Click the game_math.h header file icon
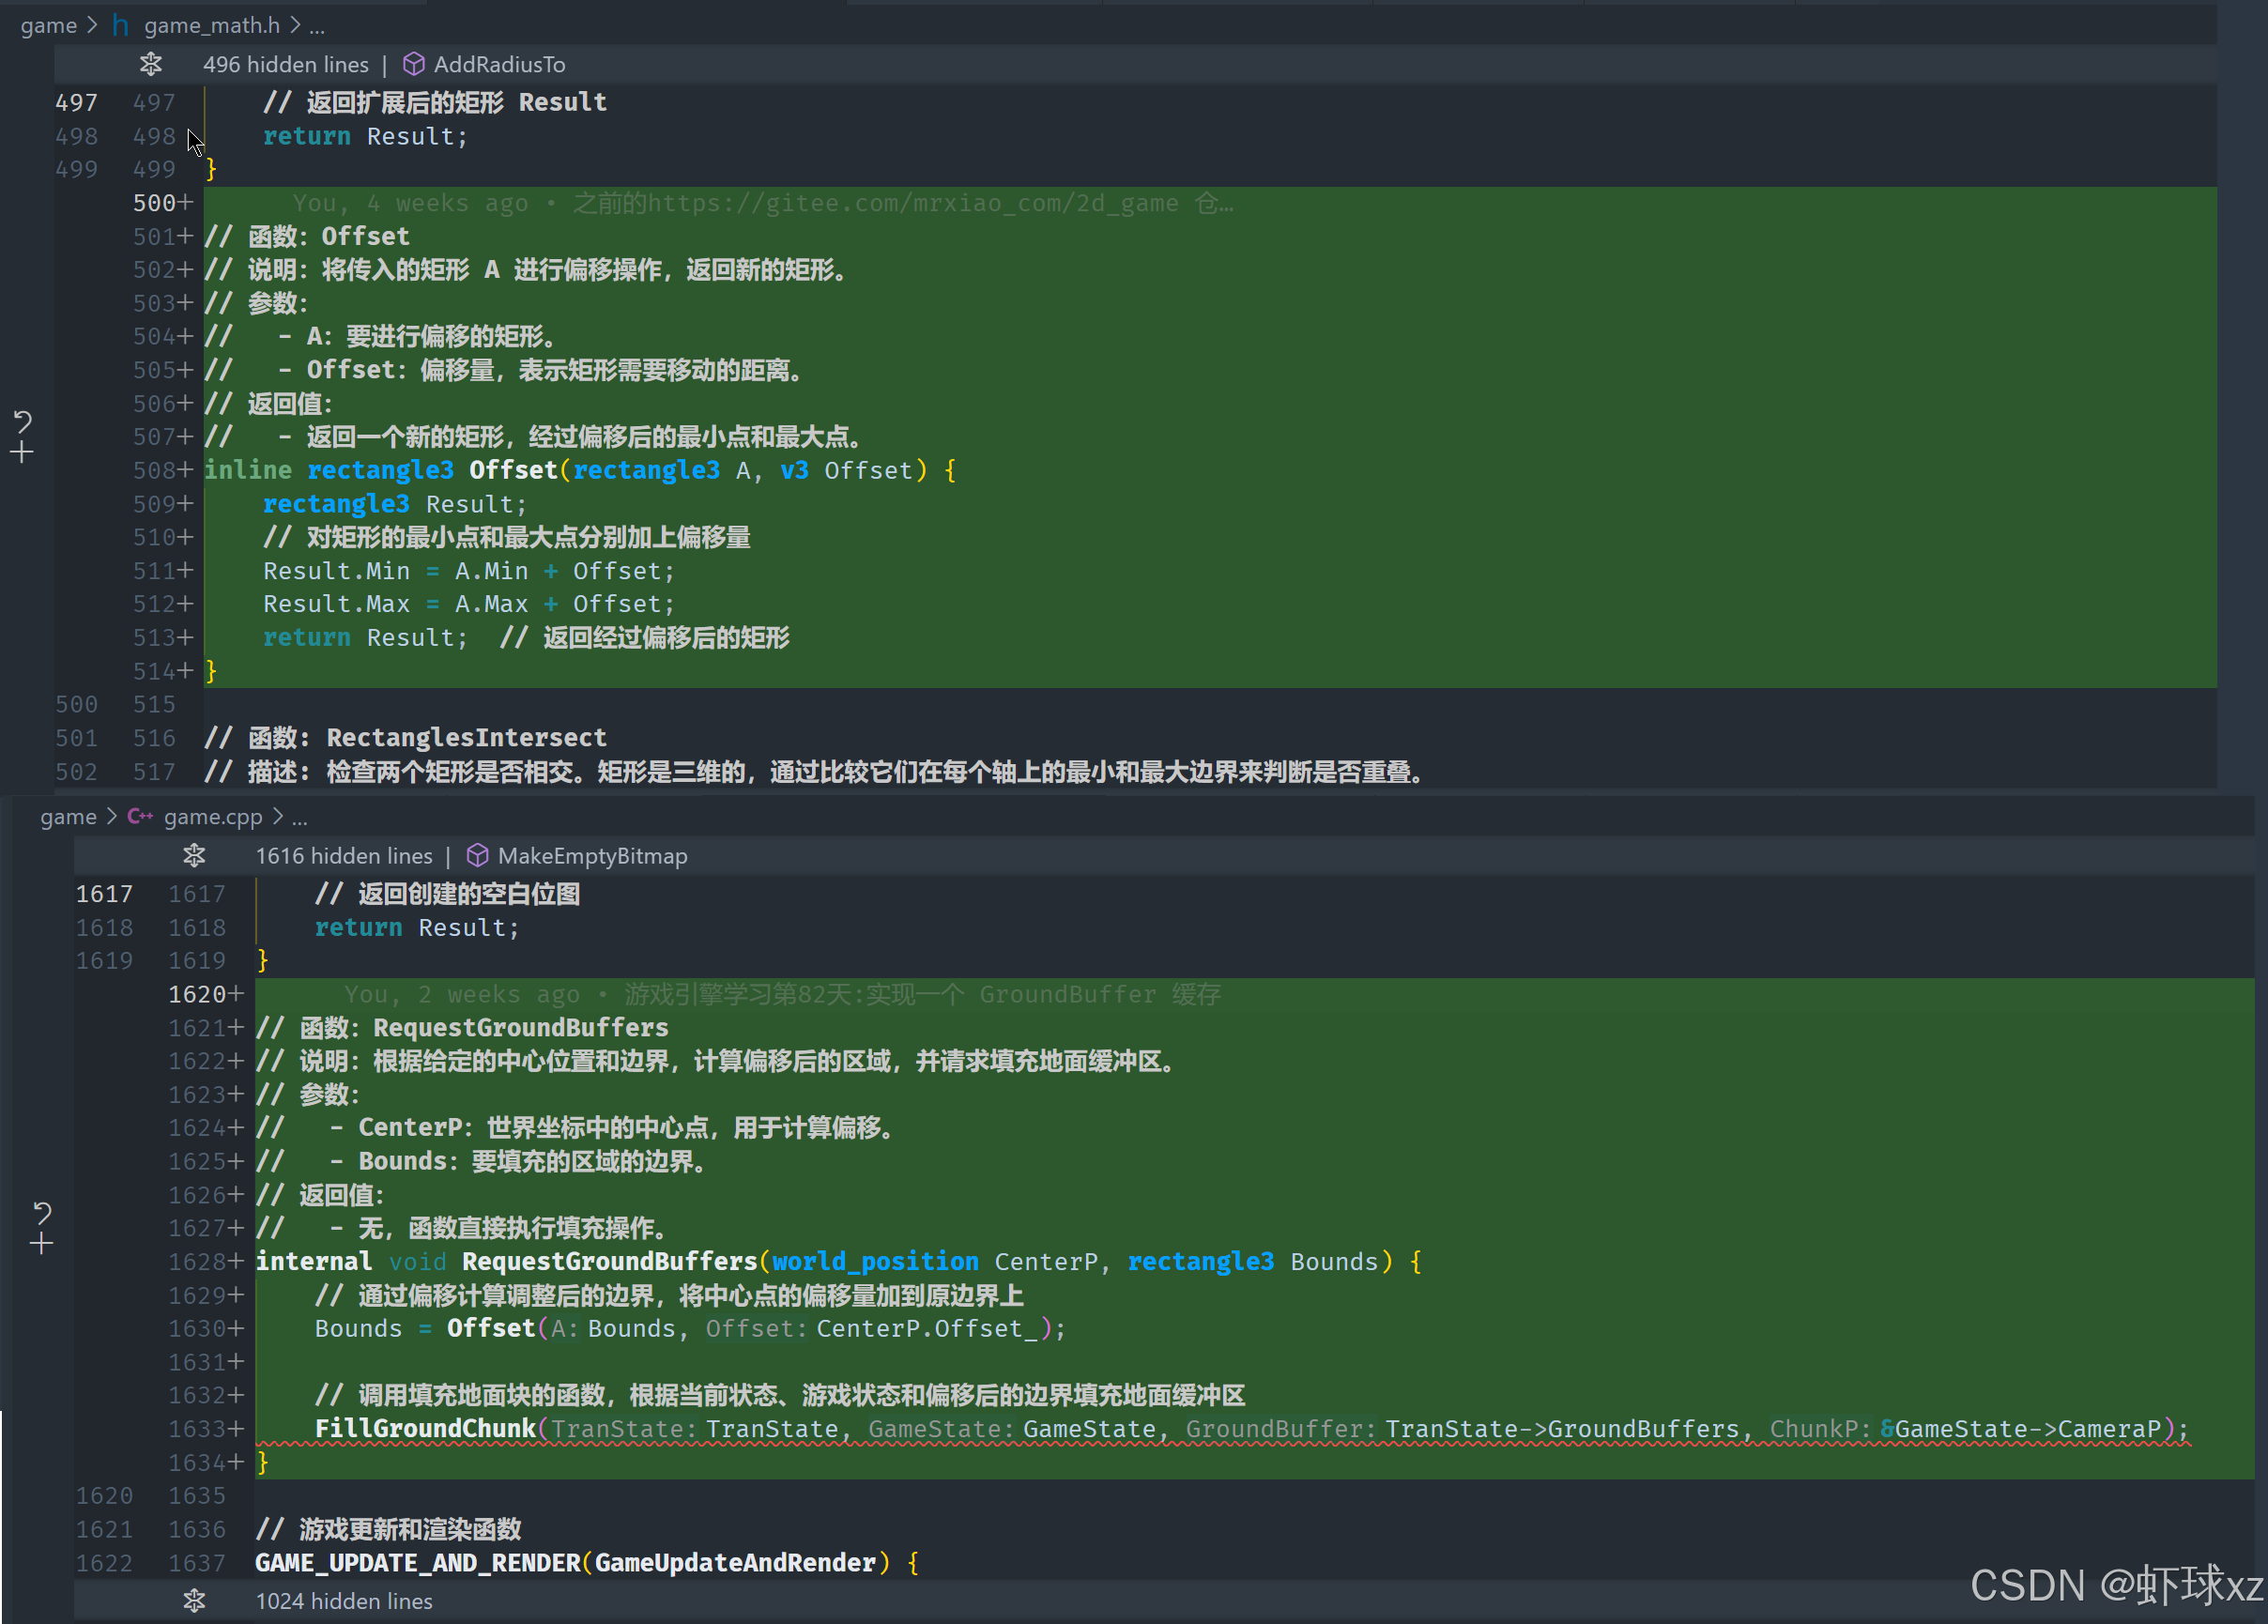Image resolution: width=2268 pixels, height=1624 pixels. (x=121, y=25)
